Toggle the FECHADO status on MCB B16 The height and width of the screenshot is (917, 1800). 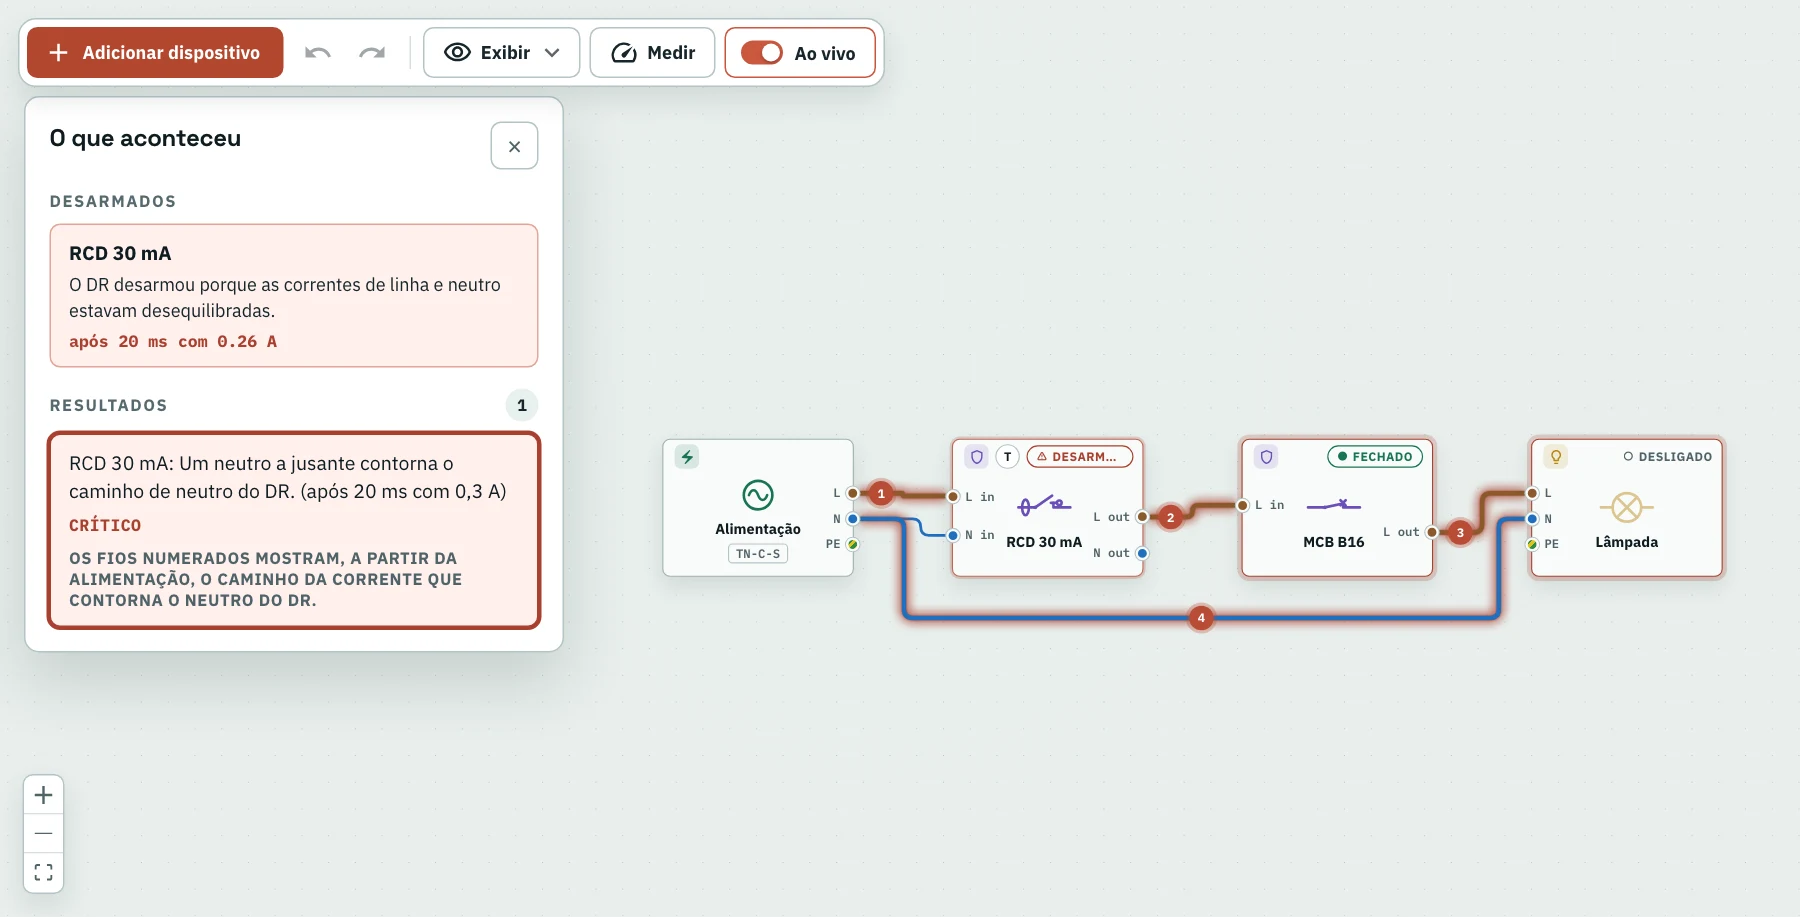(x=1375, y=457)
